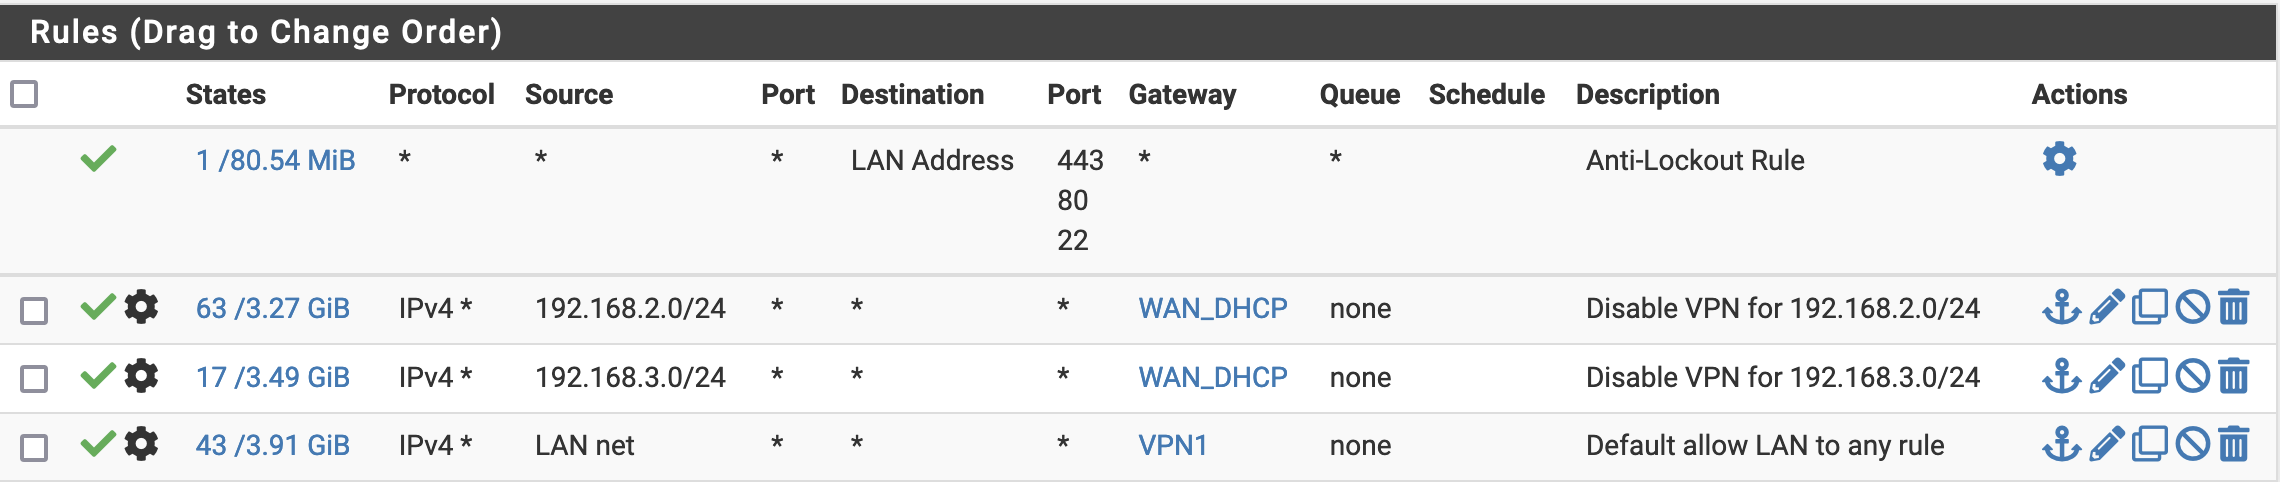Open WAN_DHCP gateway for 192.168.2.0/24 rule
The width and height of the screenshot is (2280, 482).
tap(1212, 308)
